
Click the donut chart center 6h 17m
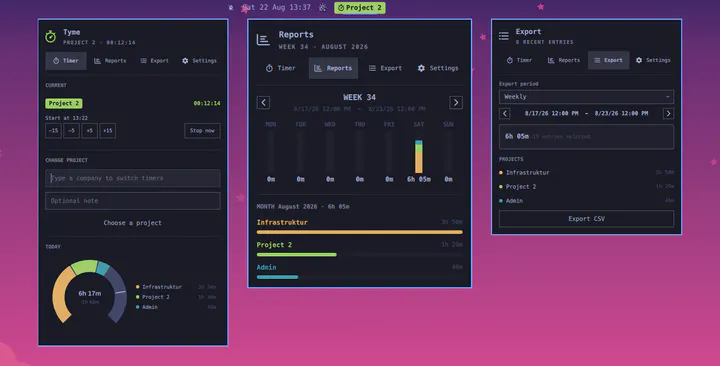point(90,293)
